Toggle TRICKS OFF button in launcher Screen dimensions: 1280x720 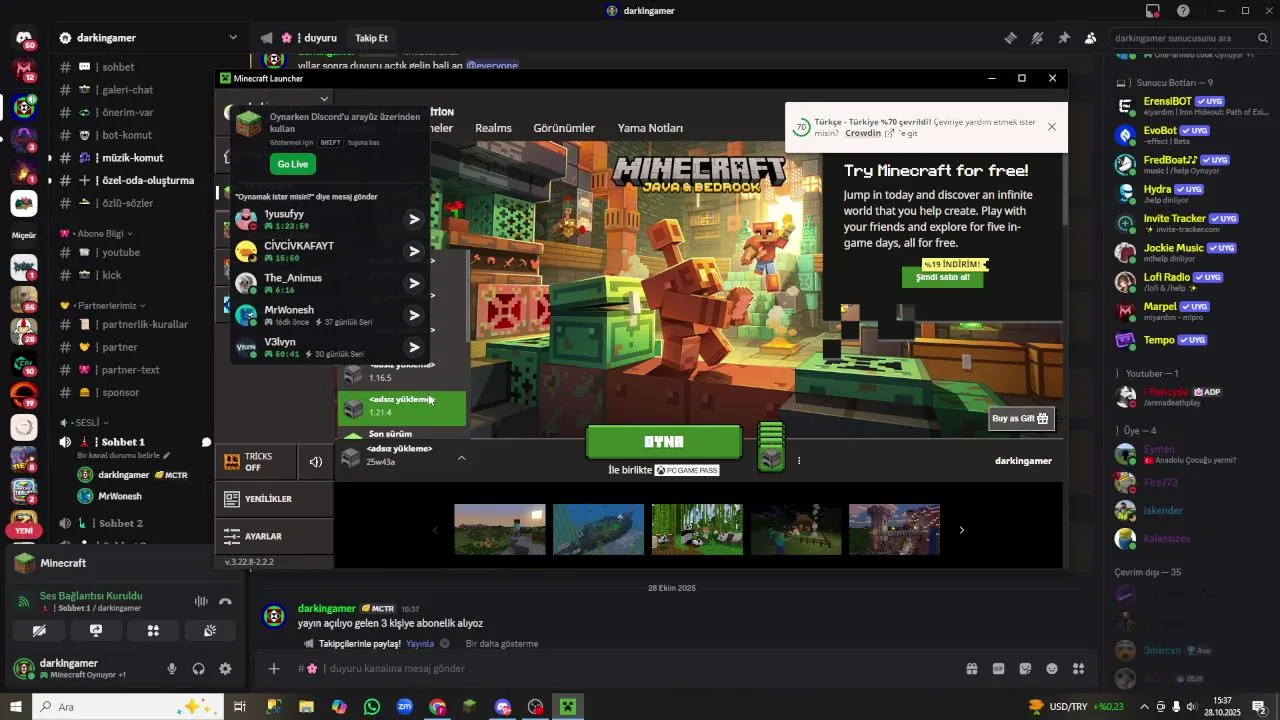coord(256,462)
